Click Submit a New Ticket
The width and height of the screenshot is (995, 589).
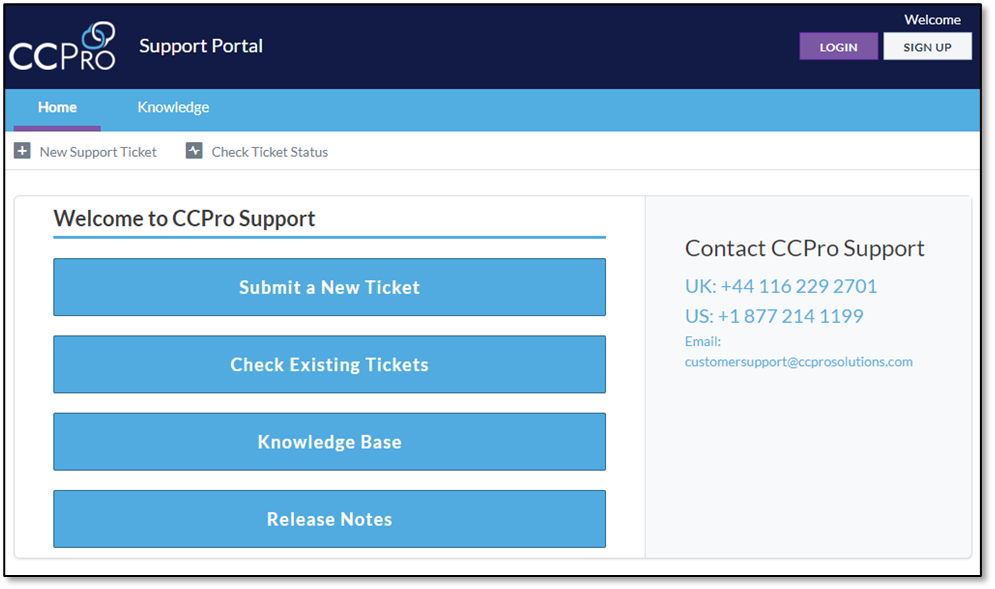click(329, 287)
